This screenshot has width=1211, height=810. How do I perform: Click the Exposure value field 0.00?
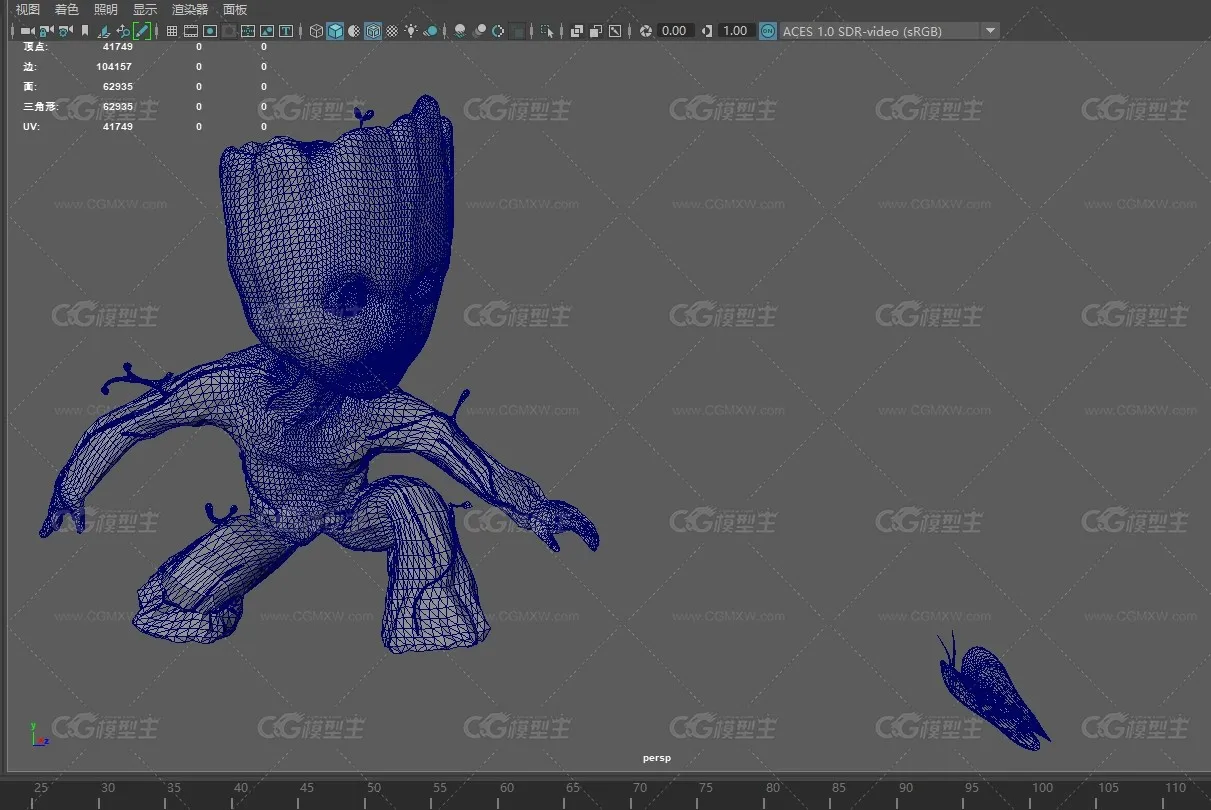pos(675,31)
